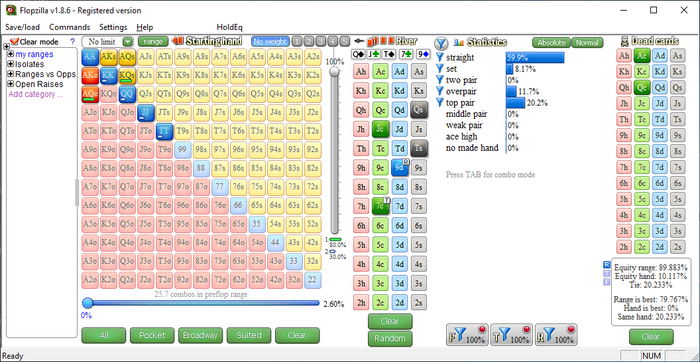Open the flop filter F 100% button
The height and width of the screenshot is (362, 700).
coord(467,335)
